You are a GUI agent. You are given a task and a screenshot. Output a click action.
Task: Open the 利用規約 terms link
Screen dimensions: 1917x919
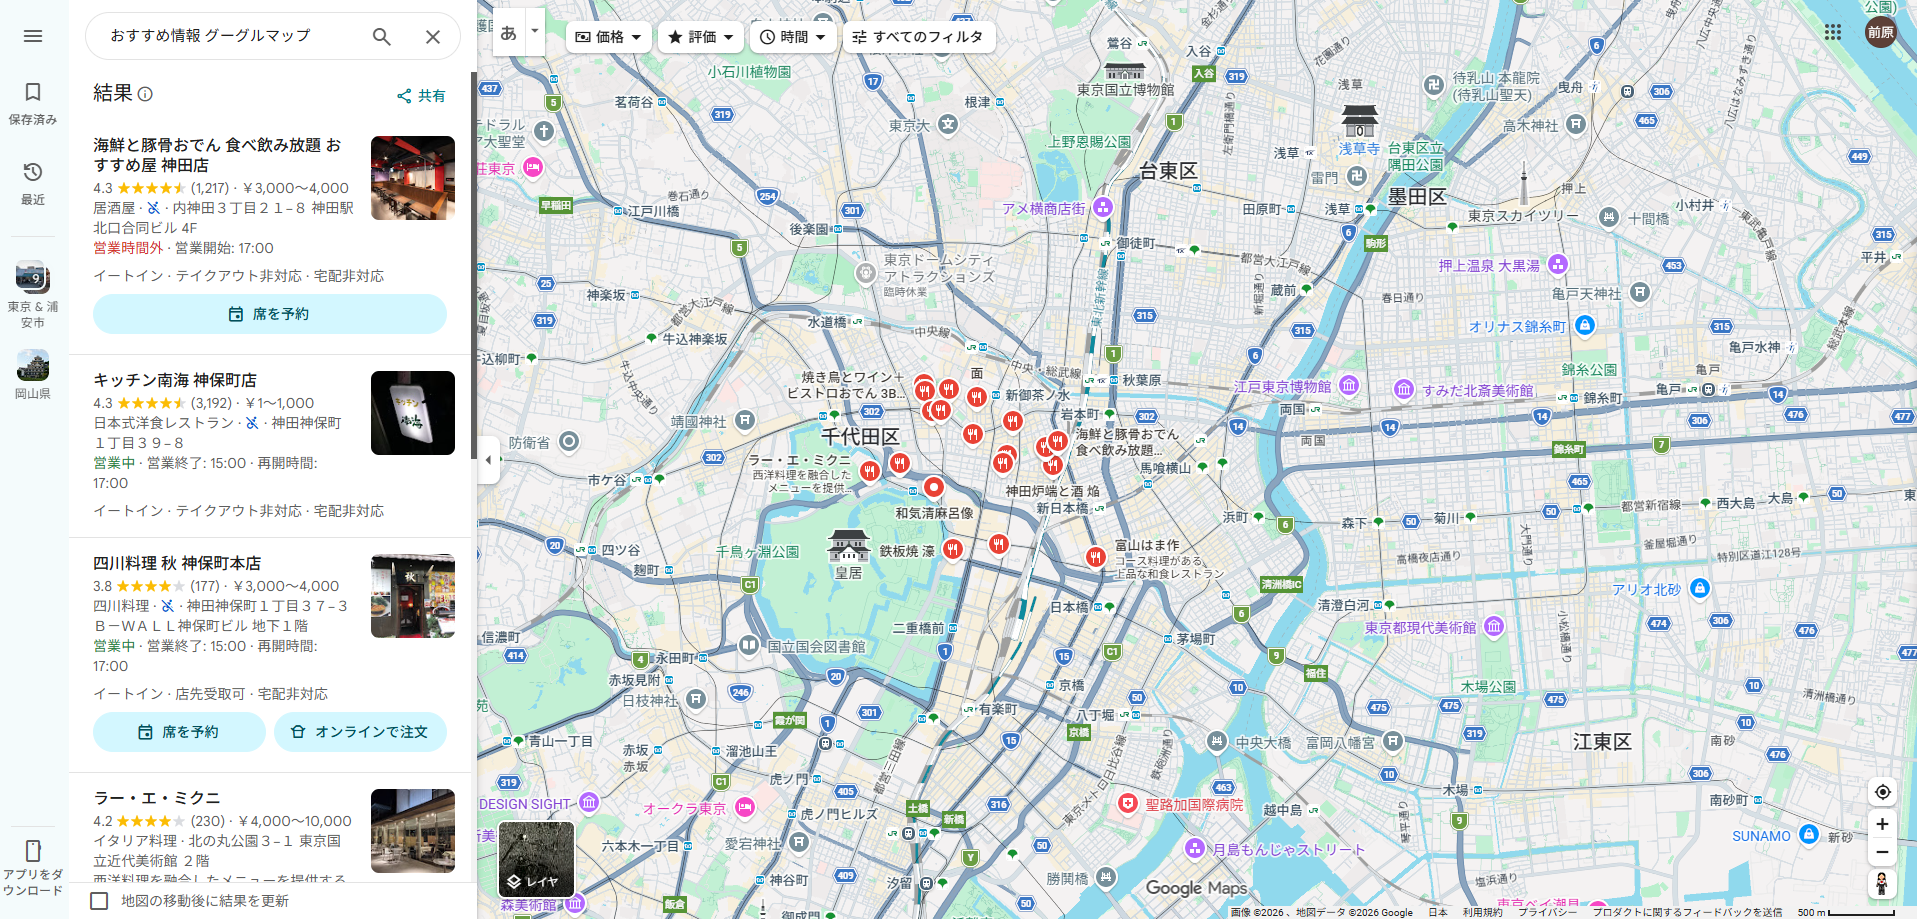pos(1482,912)
